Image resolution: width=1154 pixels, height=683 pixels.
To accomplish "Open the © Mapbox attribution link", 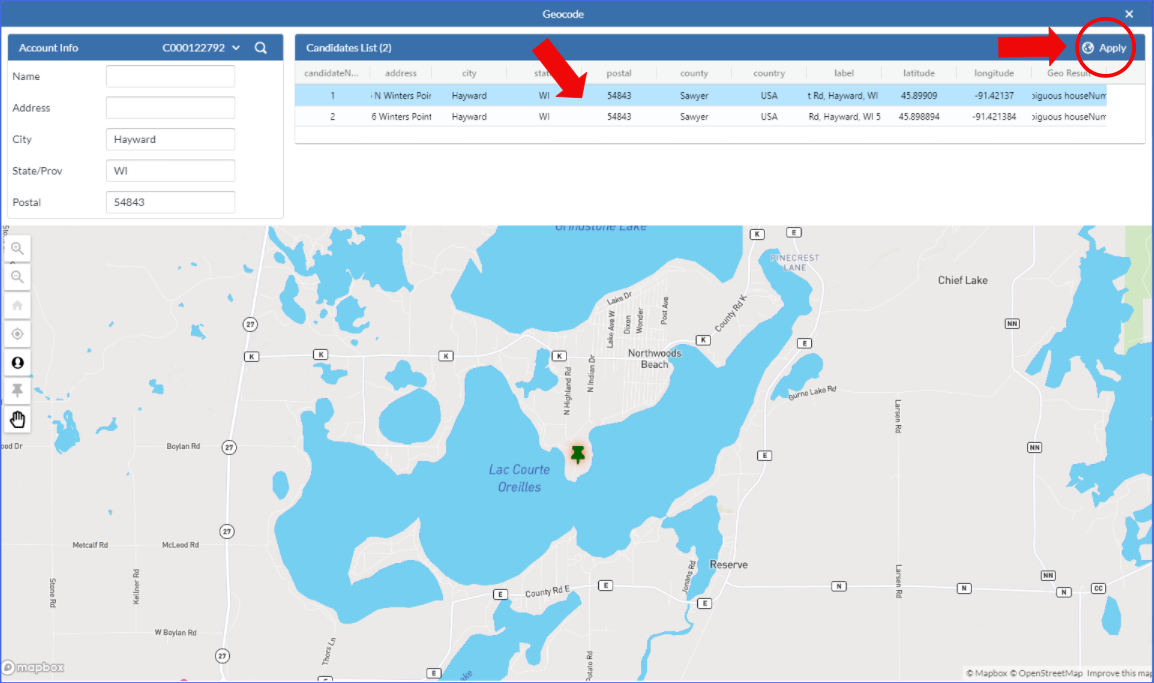I will click(986, 673).
